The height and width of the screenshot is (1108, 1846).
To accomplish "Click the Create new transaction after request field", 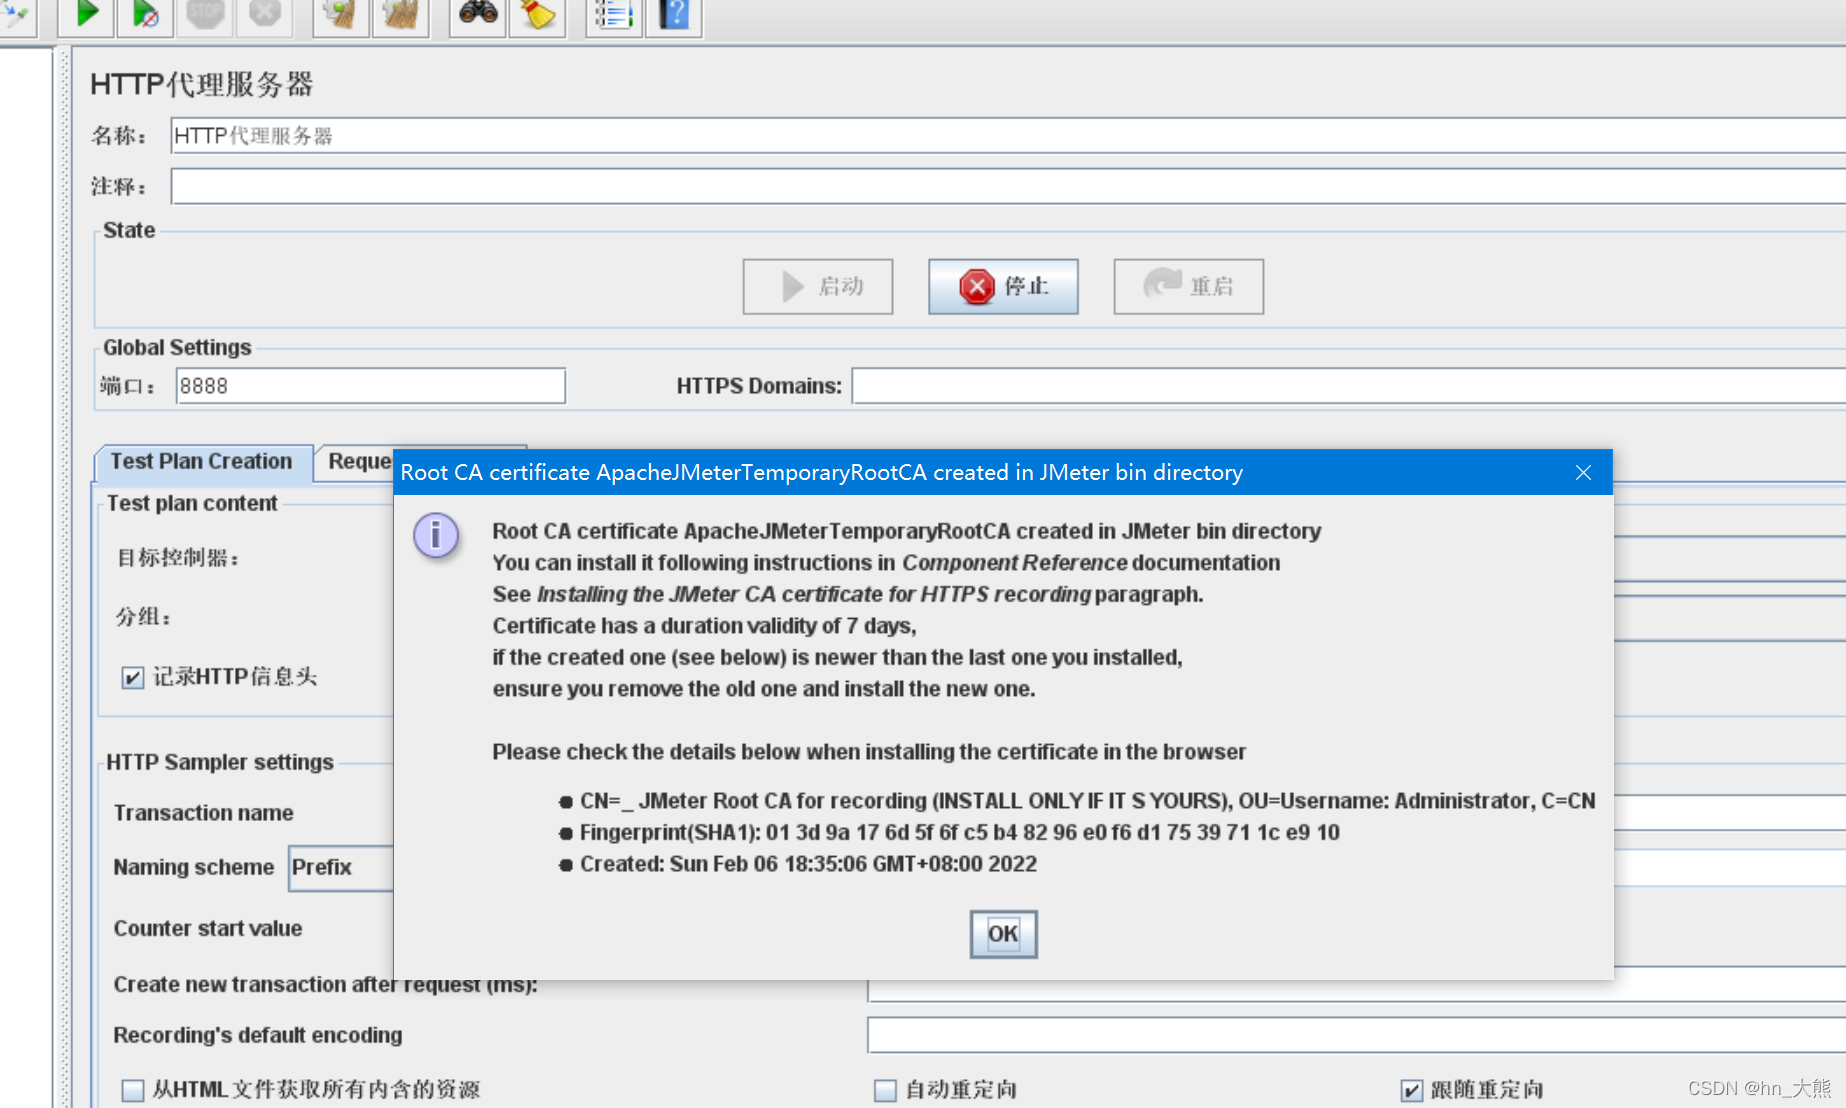I will [x=1356, y=990].
